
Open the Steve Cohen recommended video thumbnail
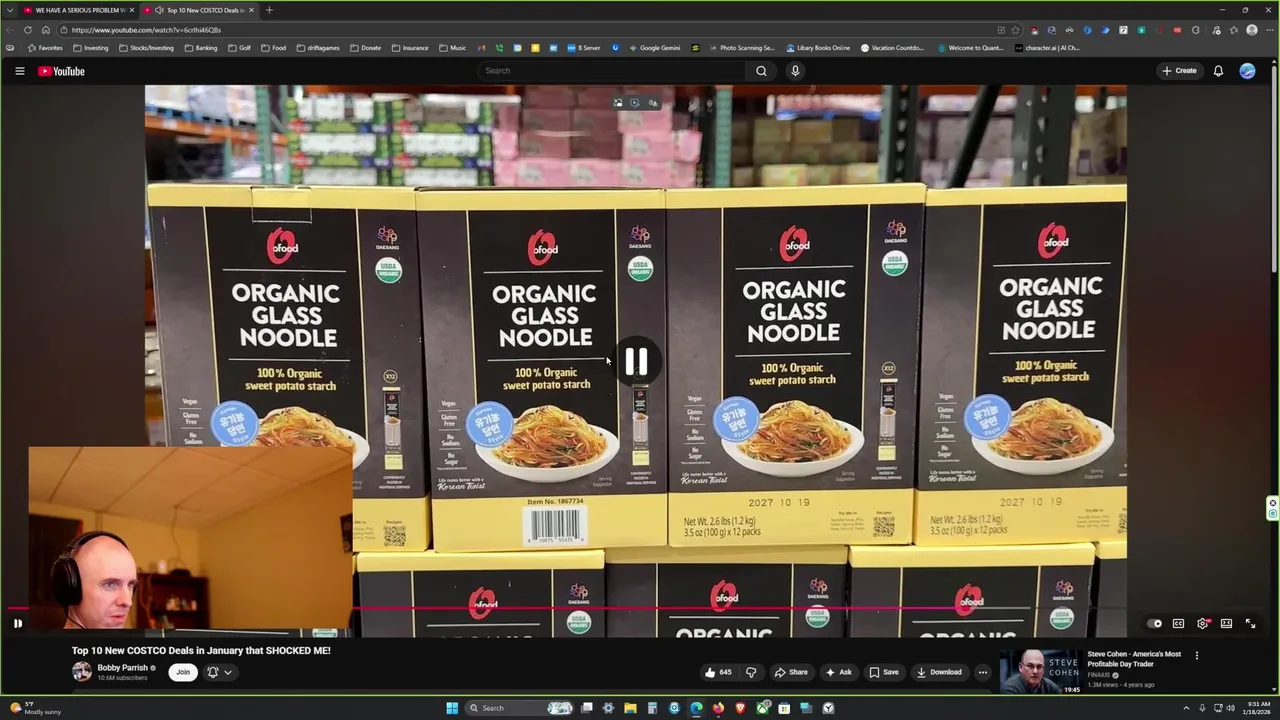[1040, 672]
